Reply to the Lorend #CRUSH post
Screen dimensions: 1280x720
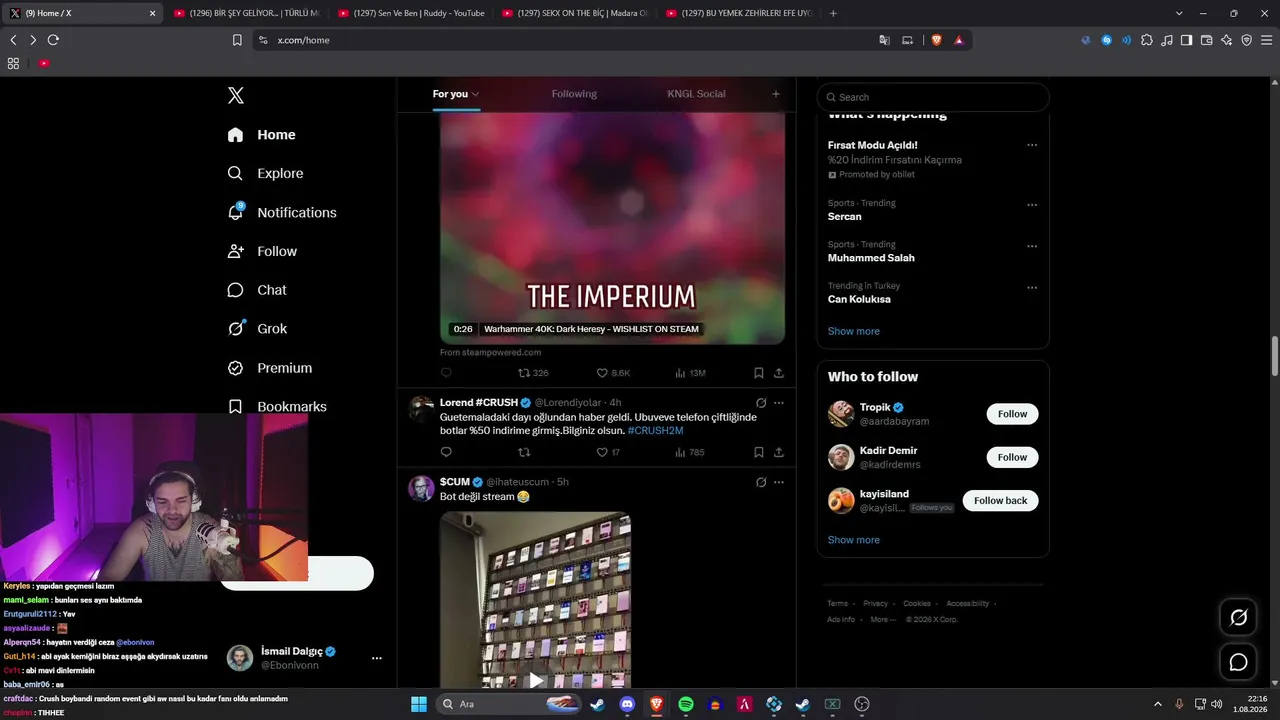(446, 452)
